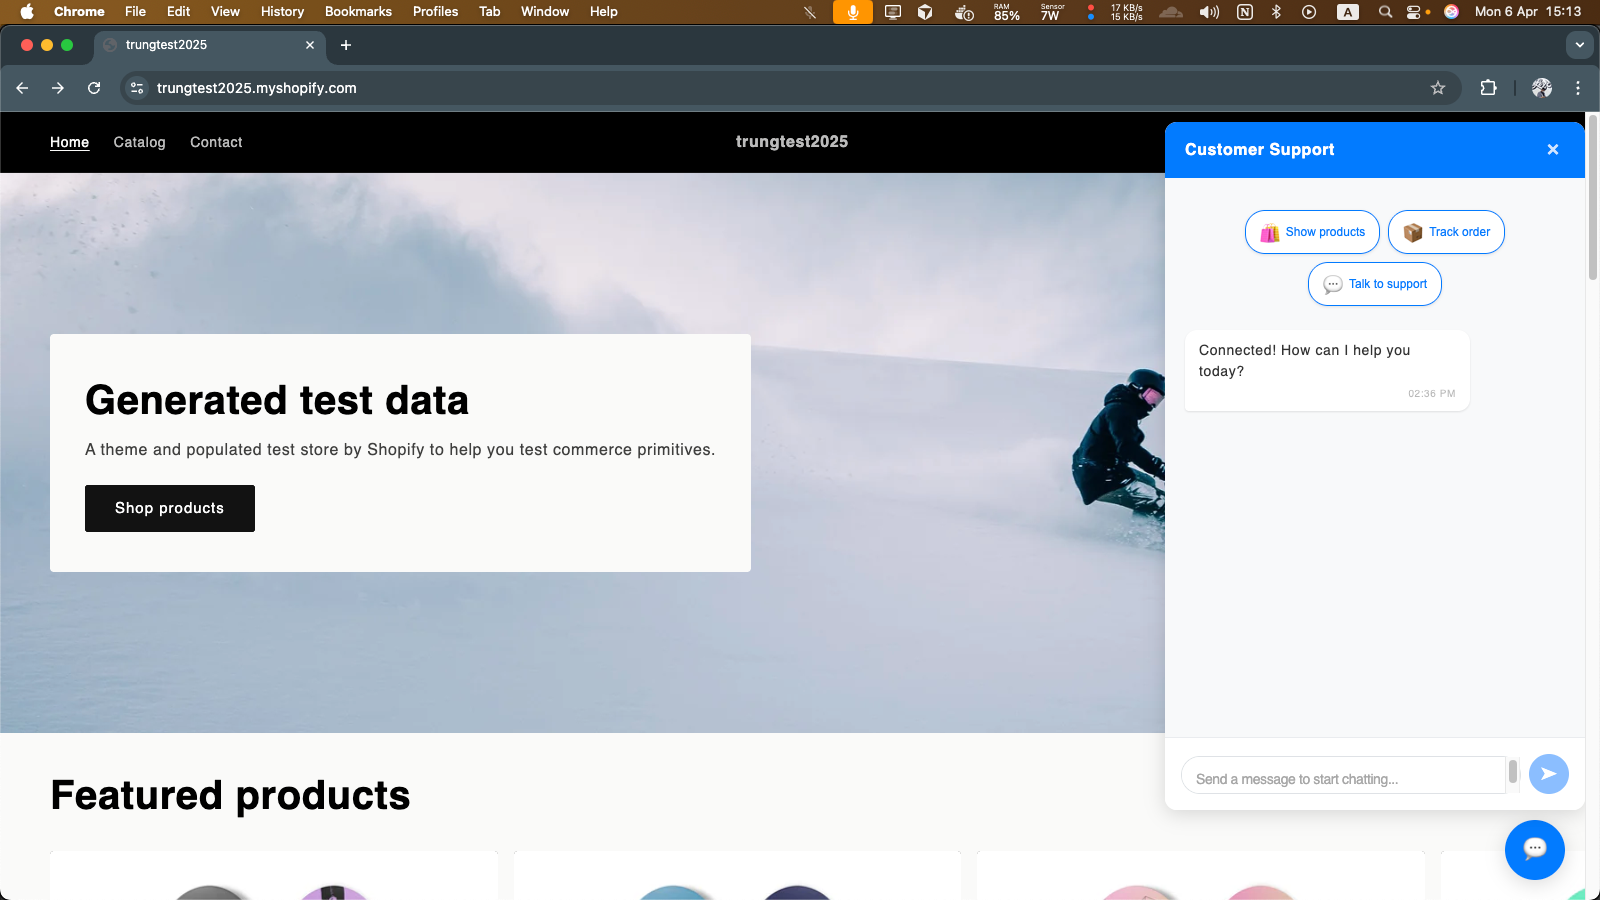The width and height of the screenshot is (1600, 900).
Task: View site information icon in address bar
Action: click(137, 88)
